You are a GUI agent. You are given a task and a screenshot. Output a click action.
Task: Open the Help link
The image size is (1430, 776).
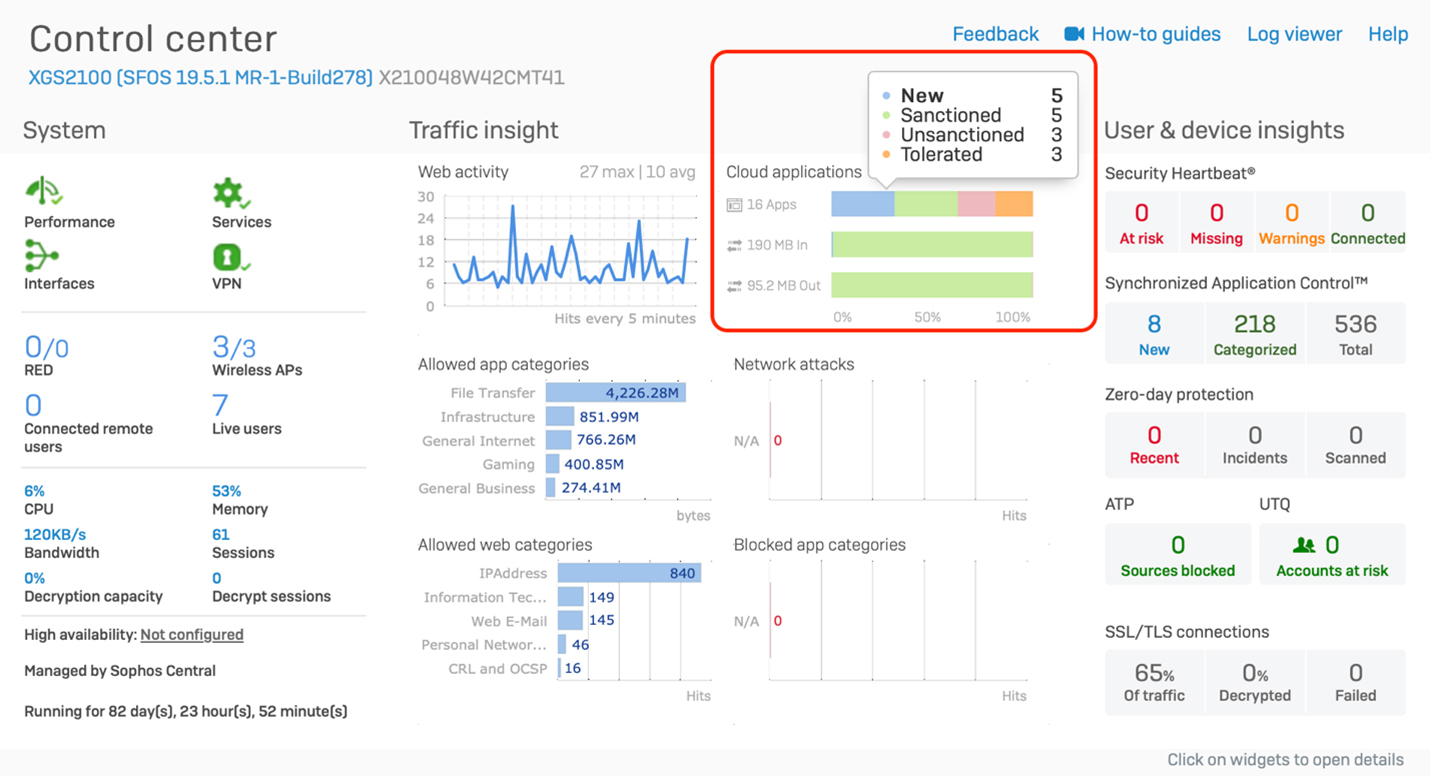click(1388, 34)
